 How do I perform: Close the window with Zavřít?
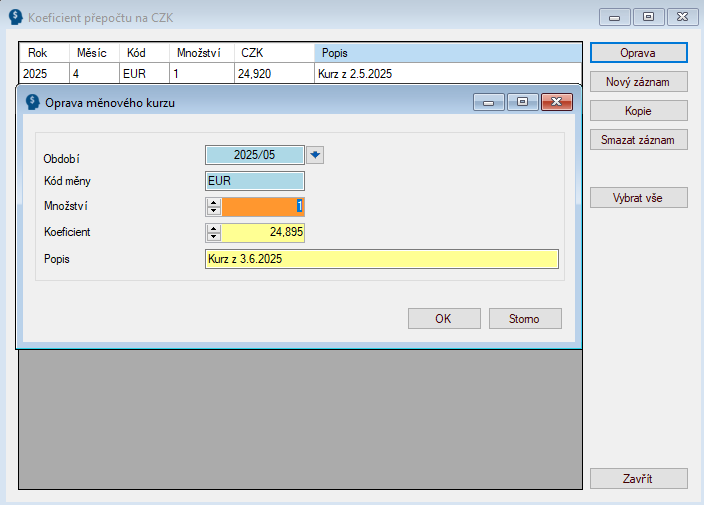click(x=638, y=479)
